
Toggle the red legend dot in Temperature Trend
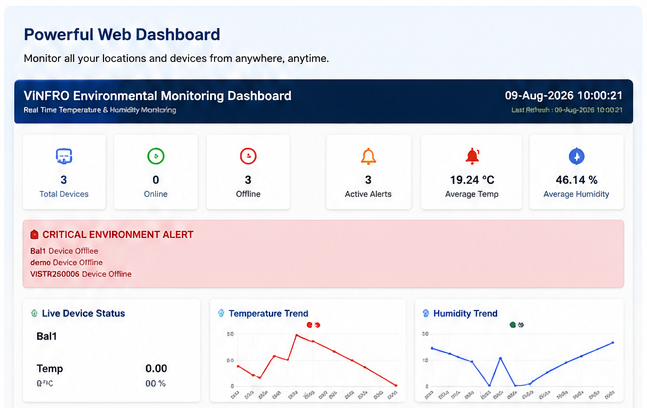(x=309, y=325)
